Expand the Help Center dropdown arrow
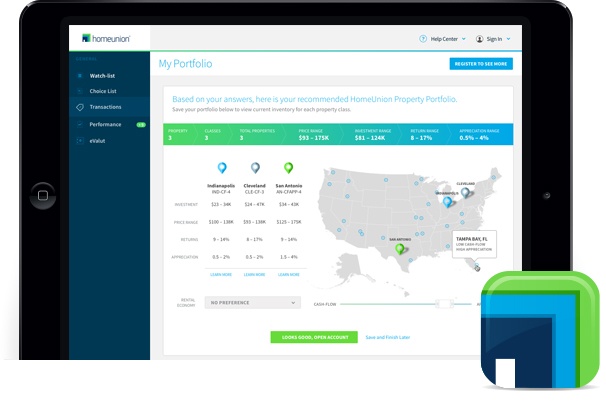This screenshot has height=402, width=606. [464, 39]
